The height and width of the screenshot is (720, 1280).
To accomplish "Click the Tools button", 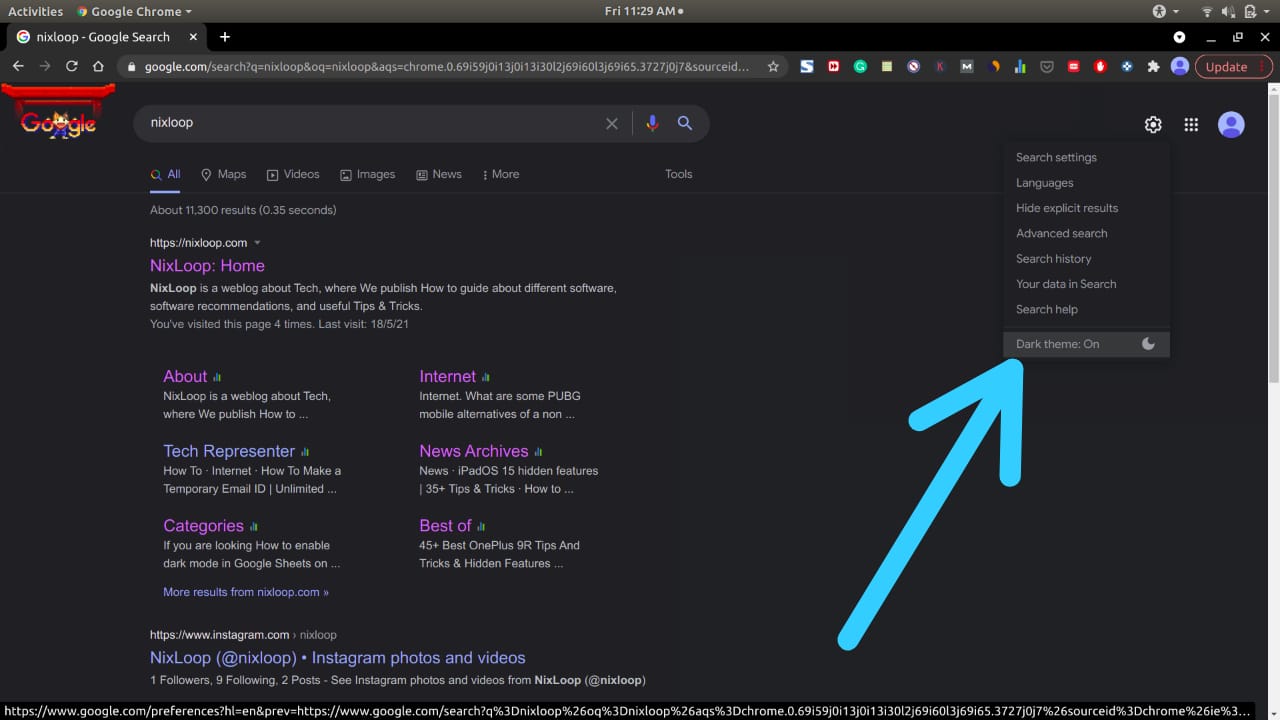I will 678,174.
